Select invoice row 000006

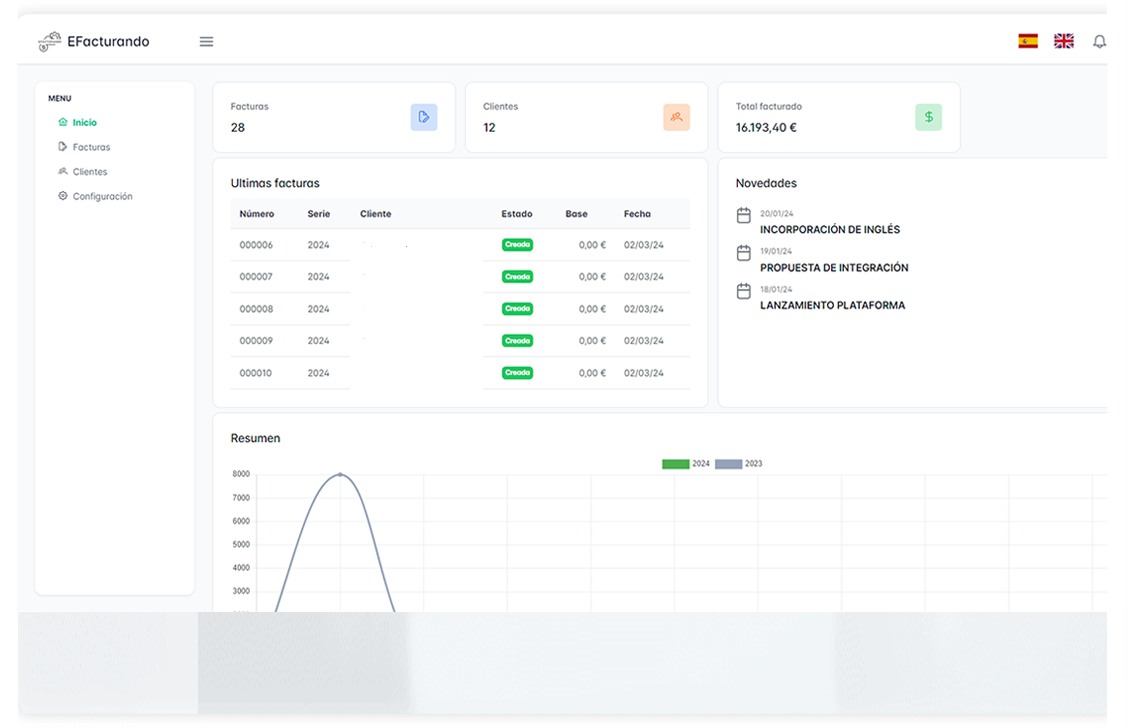pos(256,245)
